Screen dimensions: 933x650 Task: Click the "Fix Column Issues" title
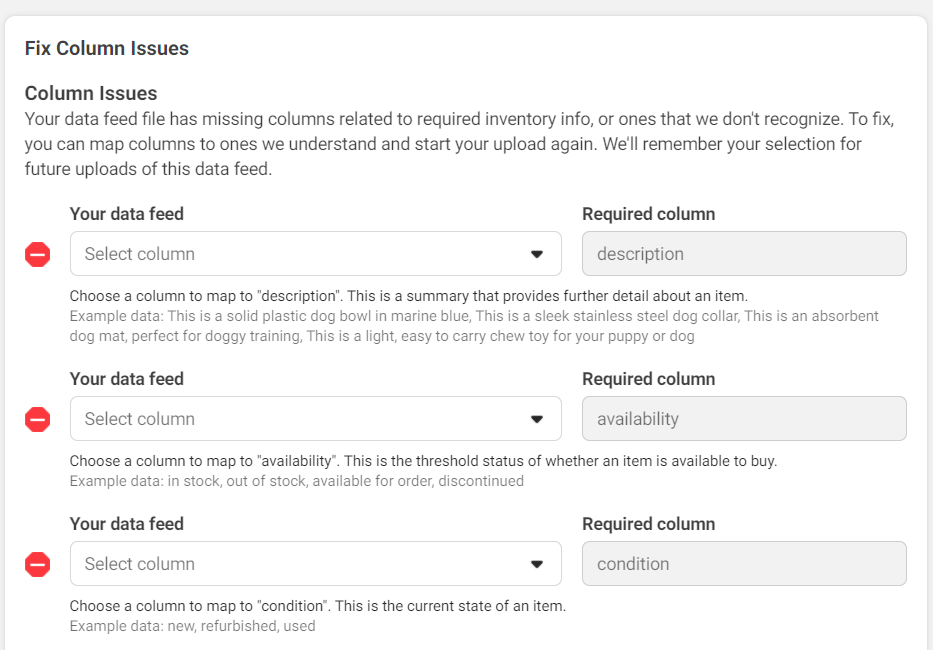coord(107,48)
